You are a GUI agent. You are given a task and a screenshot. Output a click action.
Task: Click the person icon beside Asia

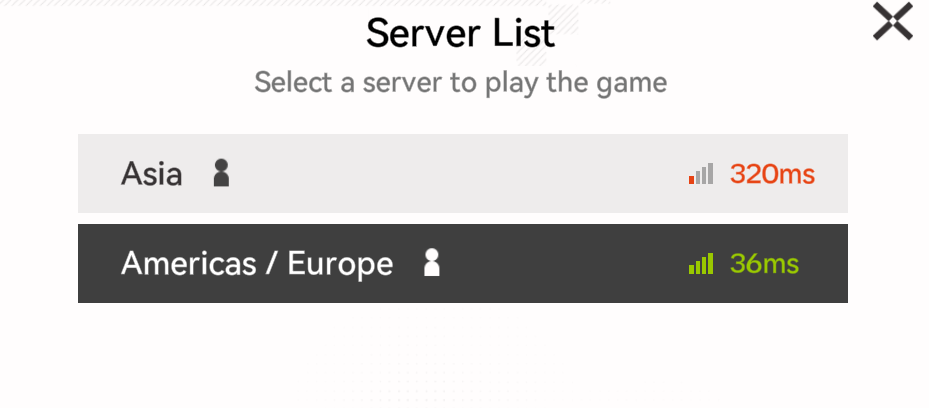click(221, 173)
